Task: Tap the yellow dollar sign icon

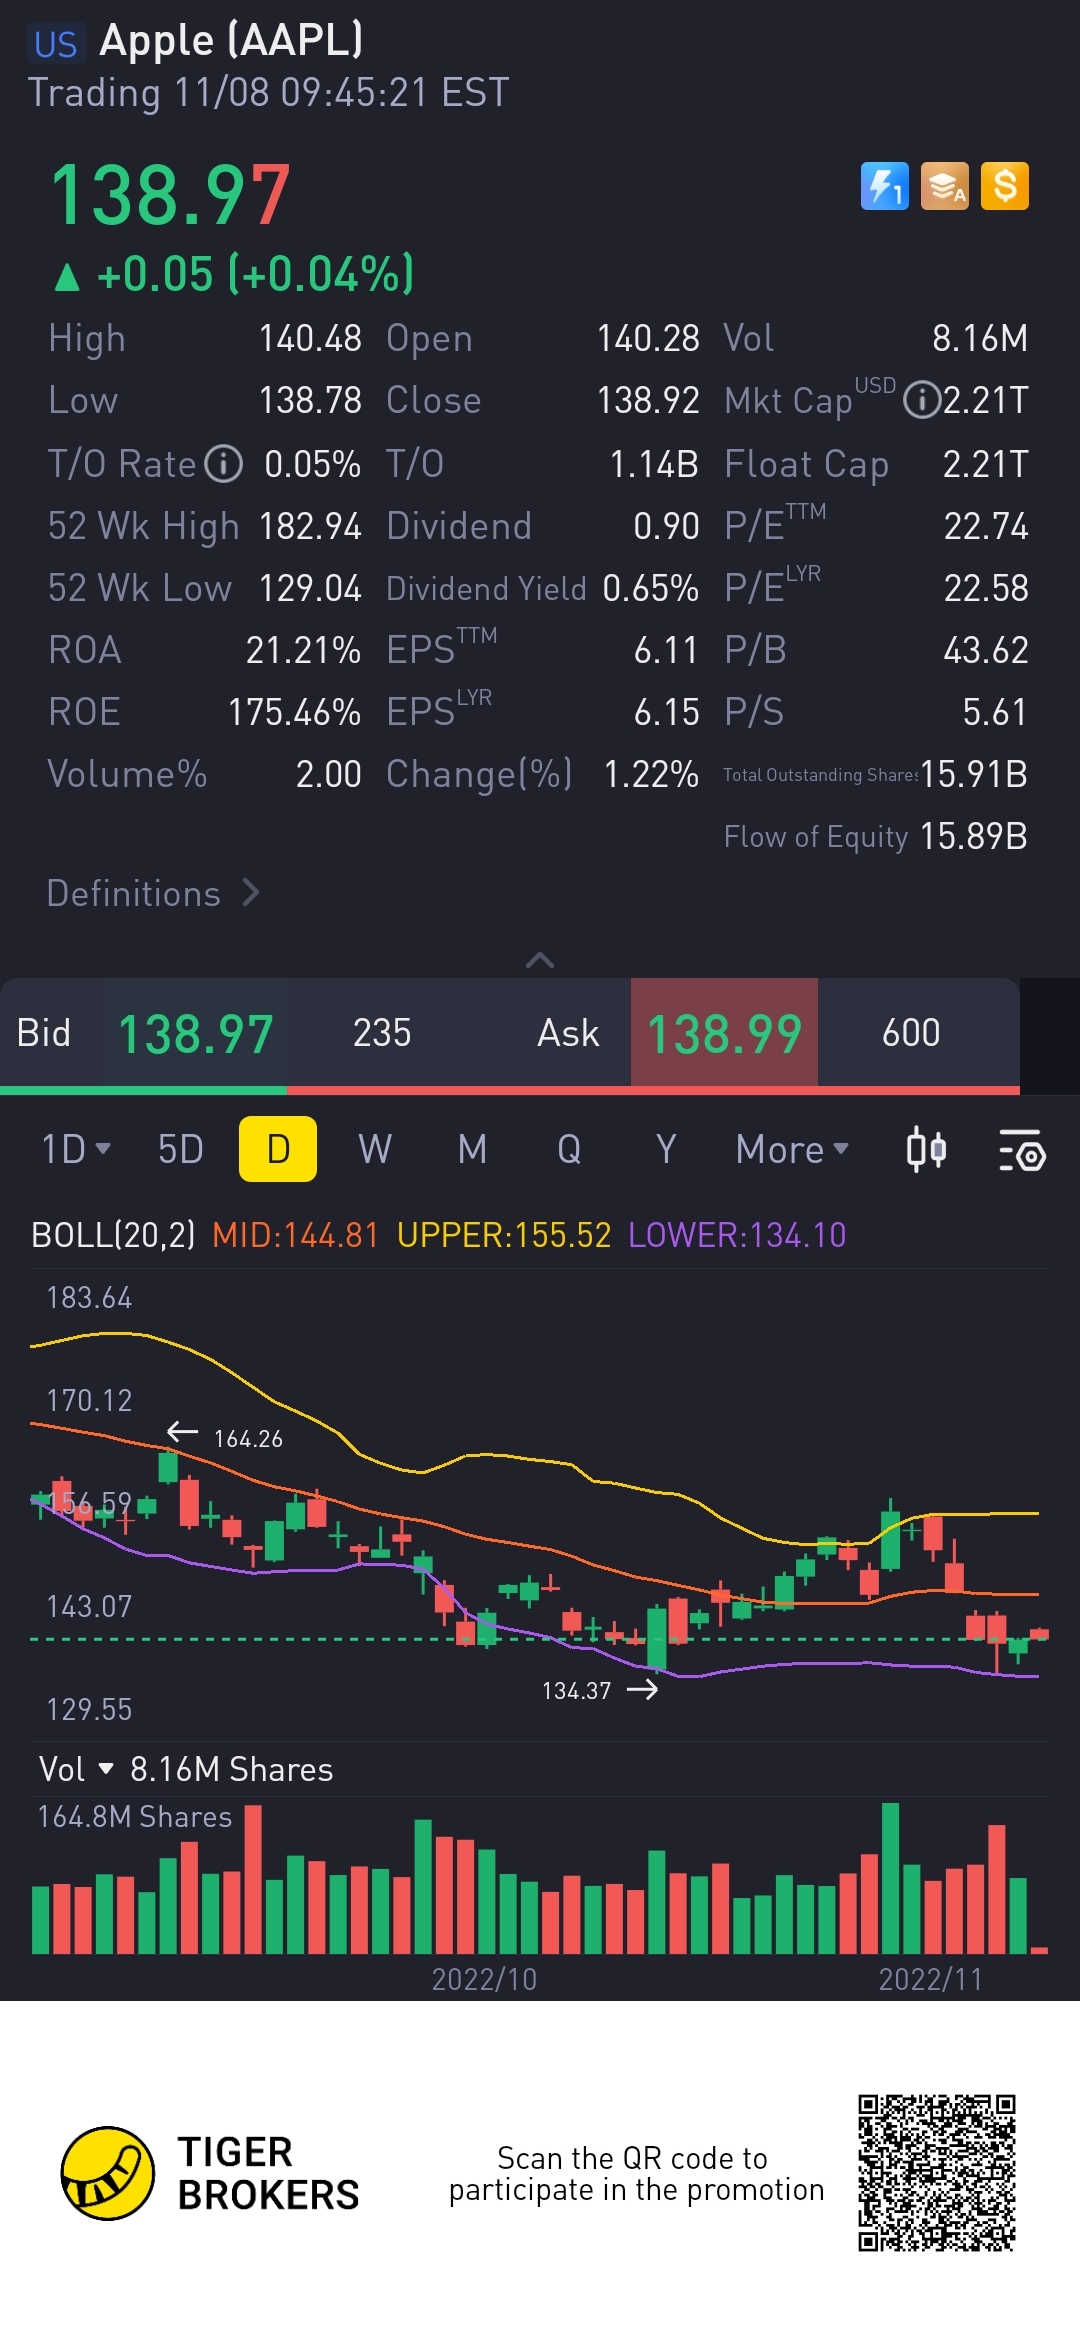Action: click(x=1005, y=186)
